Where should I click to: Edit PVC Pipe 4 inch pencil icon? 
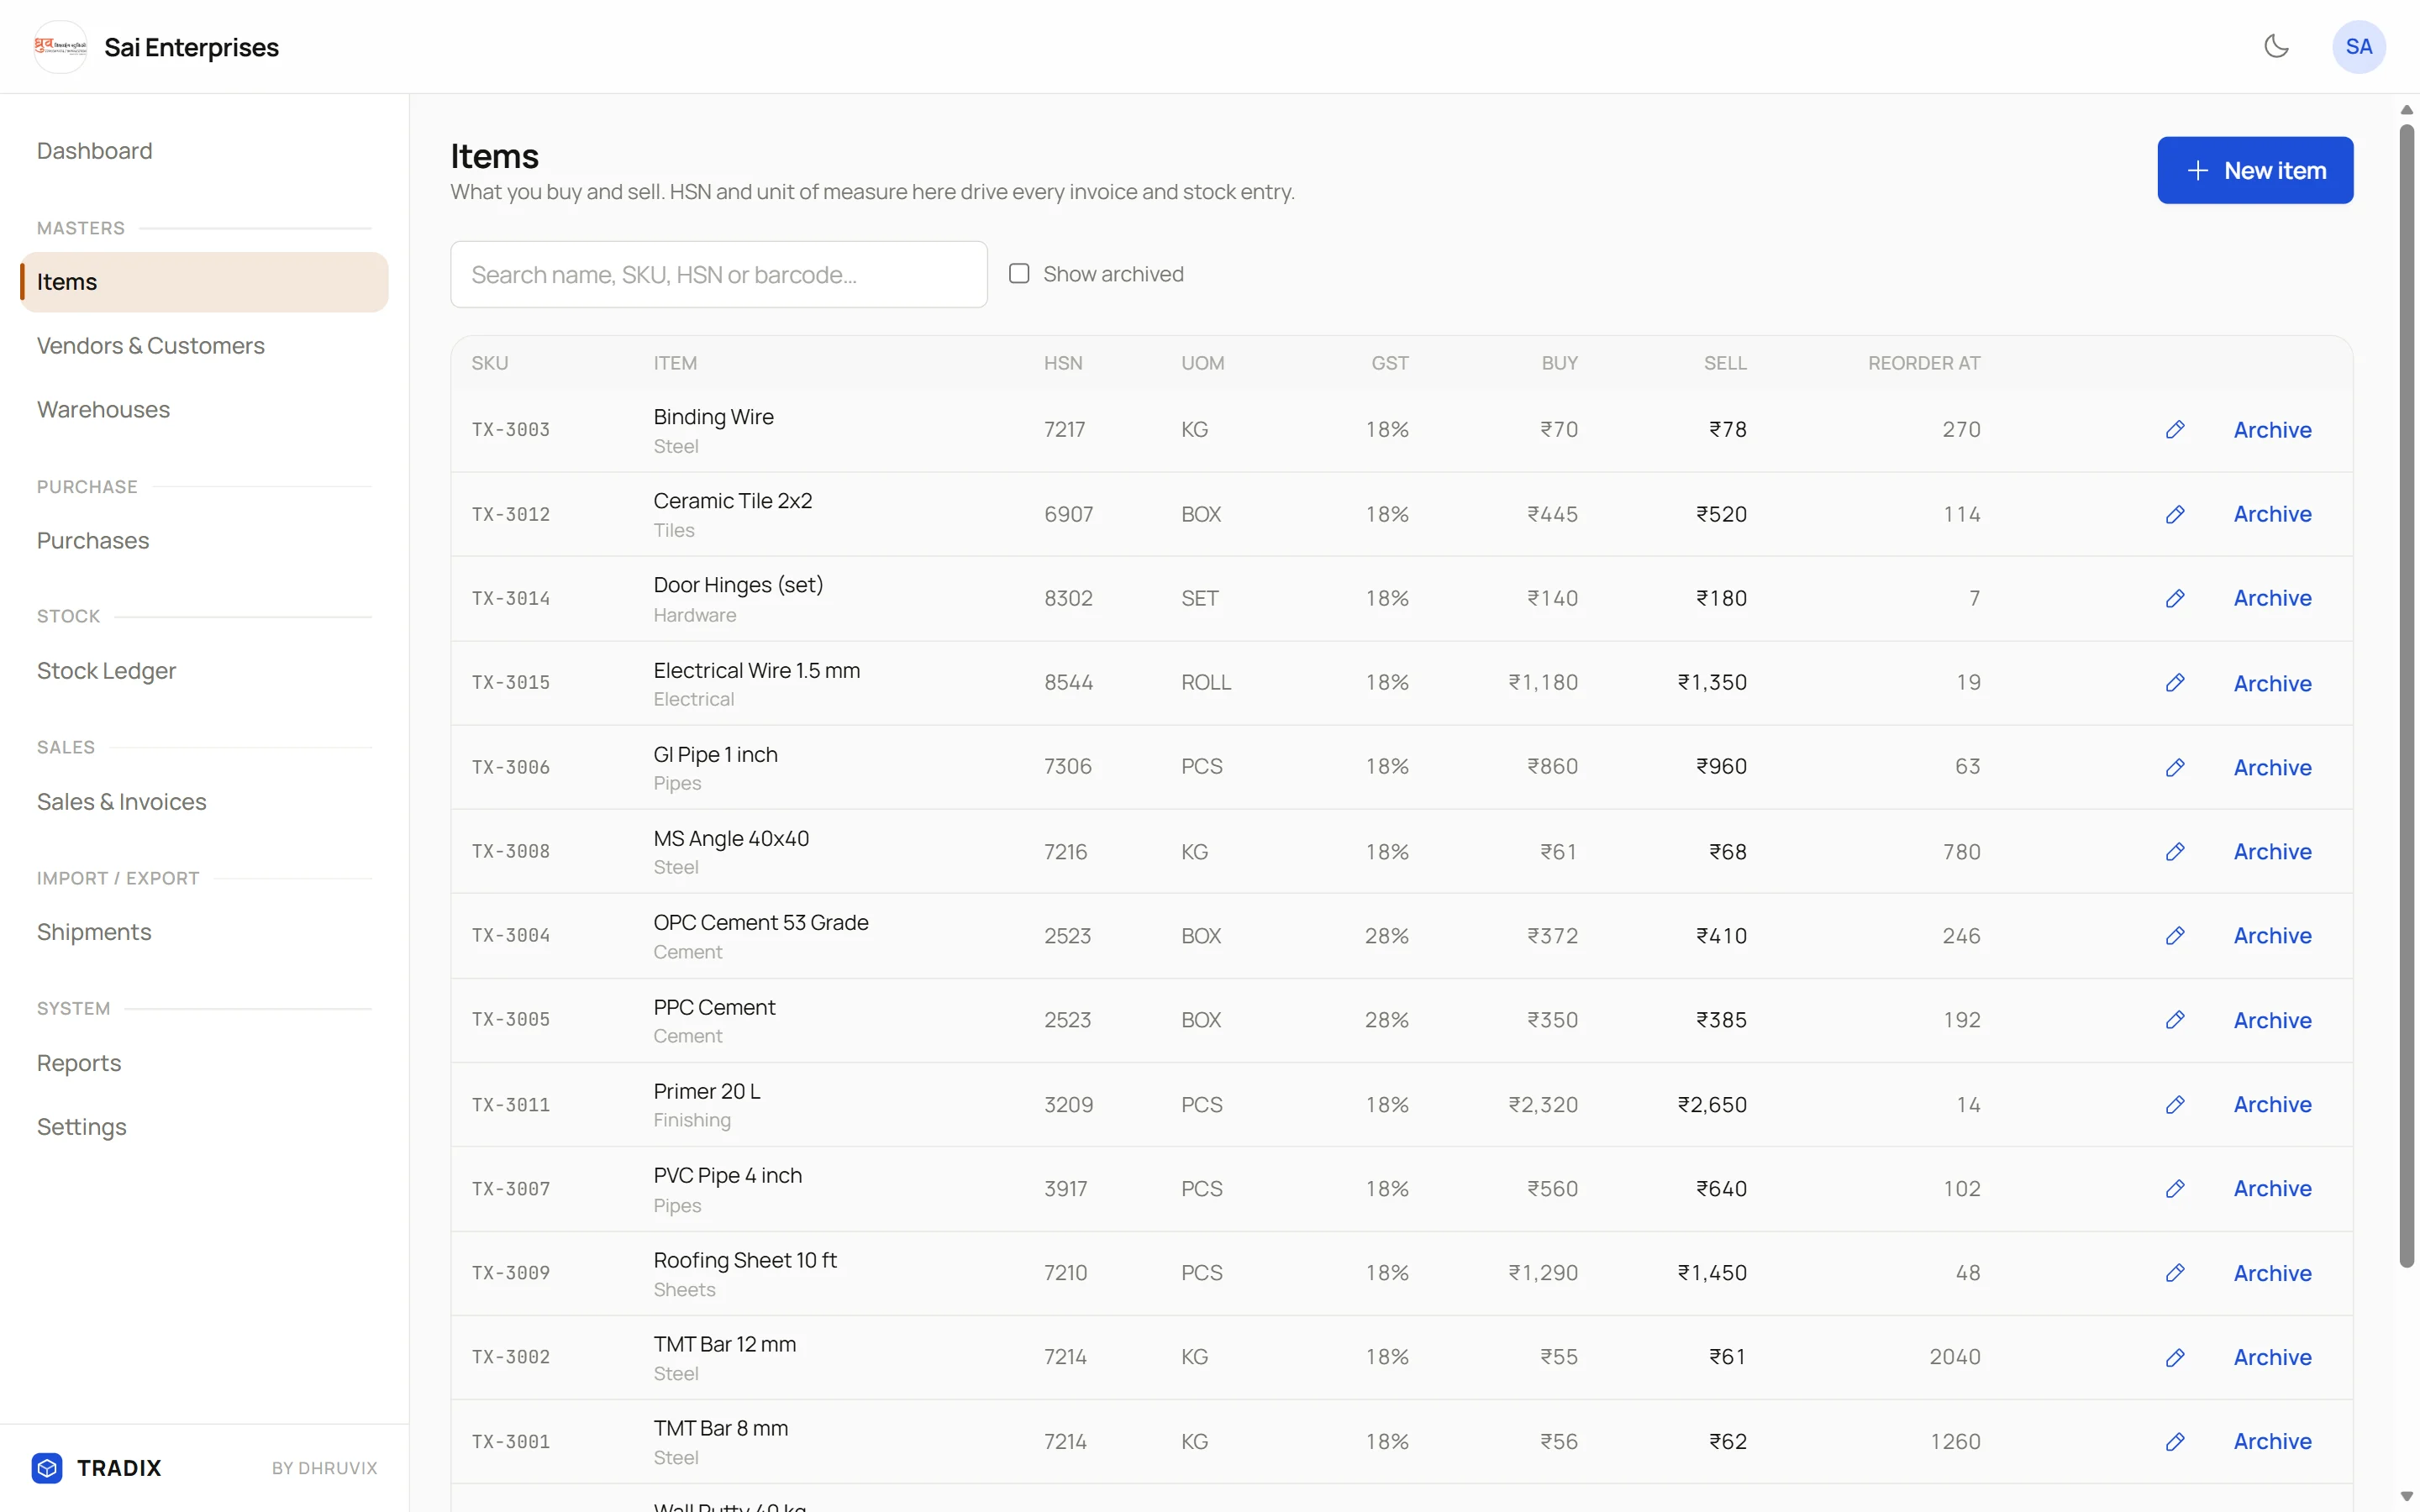click(x=2175, y=1189)
